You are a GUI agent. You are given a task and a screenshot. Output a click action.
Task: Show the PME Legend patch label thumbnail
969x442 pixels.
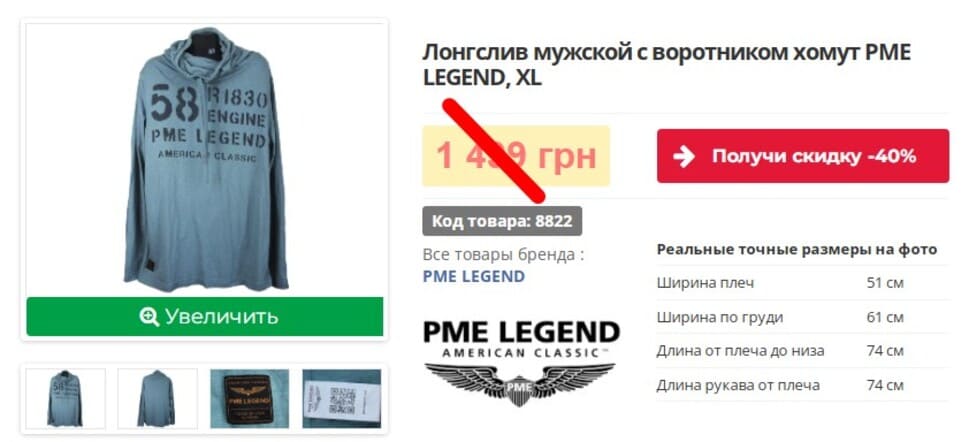(x=249, y=398)
